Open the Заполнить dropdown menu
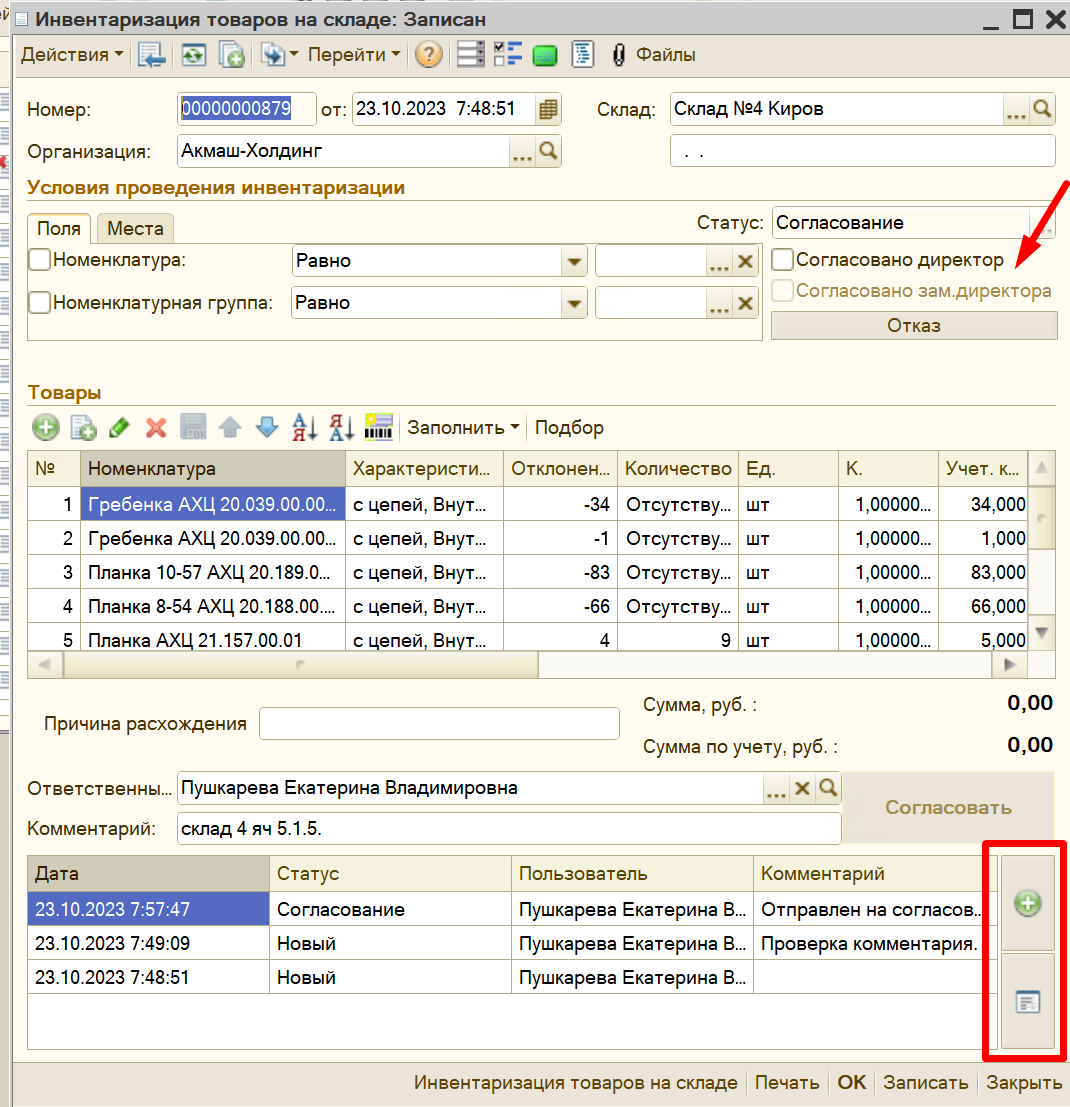The width and height of the screenshot is (1070, 1107). pyautogui.click(x=464, y=428)
